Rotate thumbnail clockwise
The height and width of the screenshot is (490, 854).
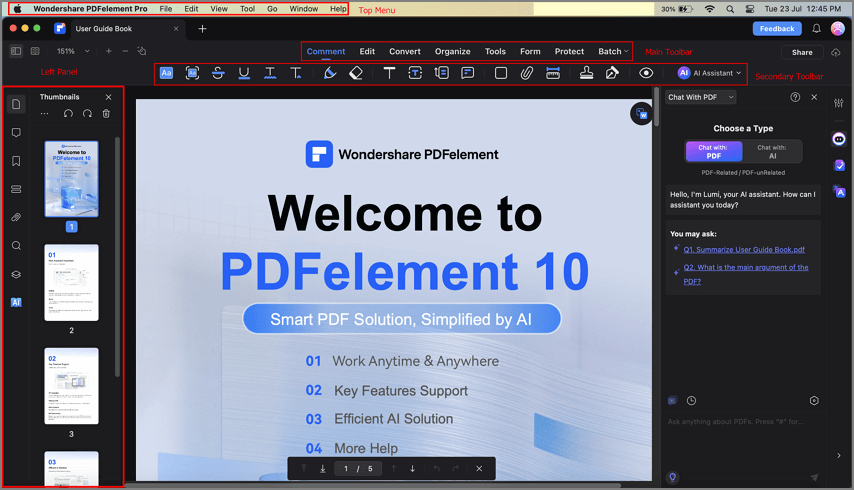87,114
